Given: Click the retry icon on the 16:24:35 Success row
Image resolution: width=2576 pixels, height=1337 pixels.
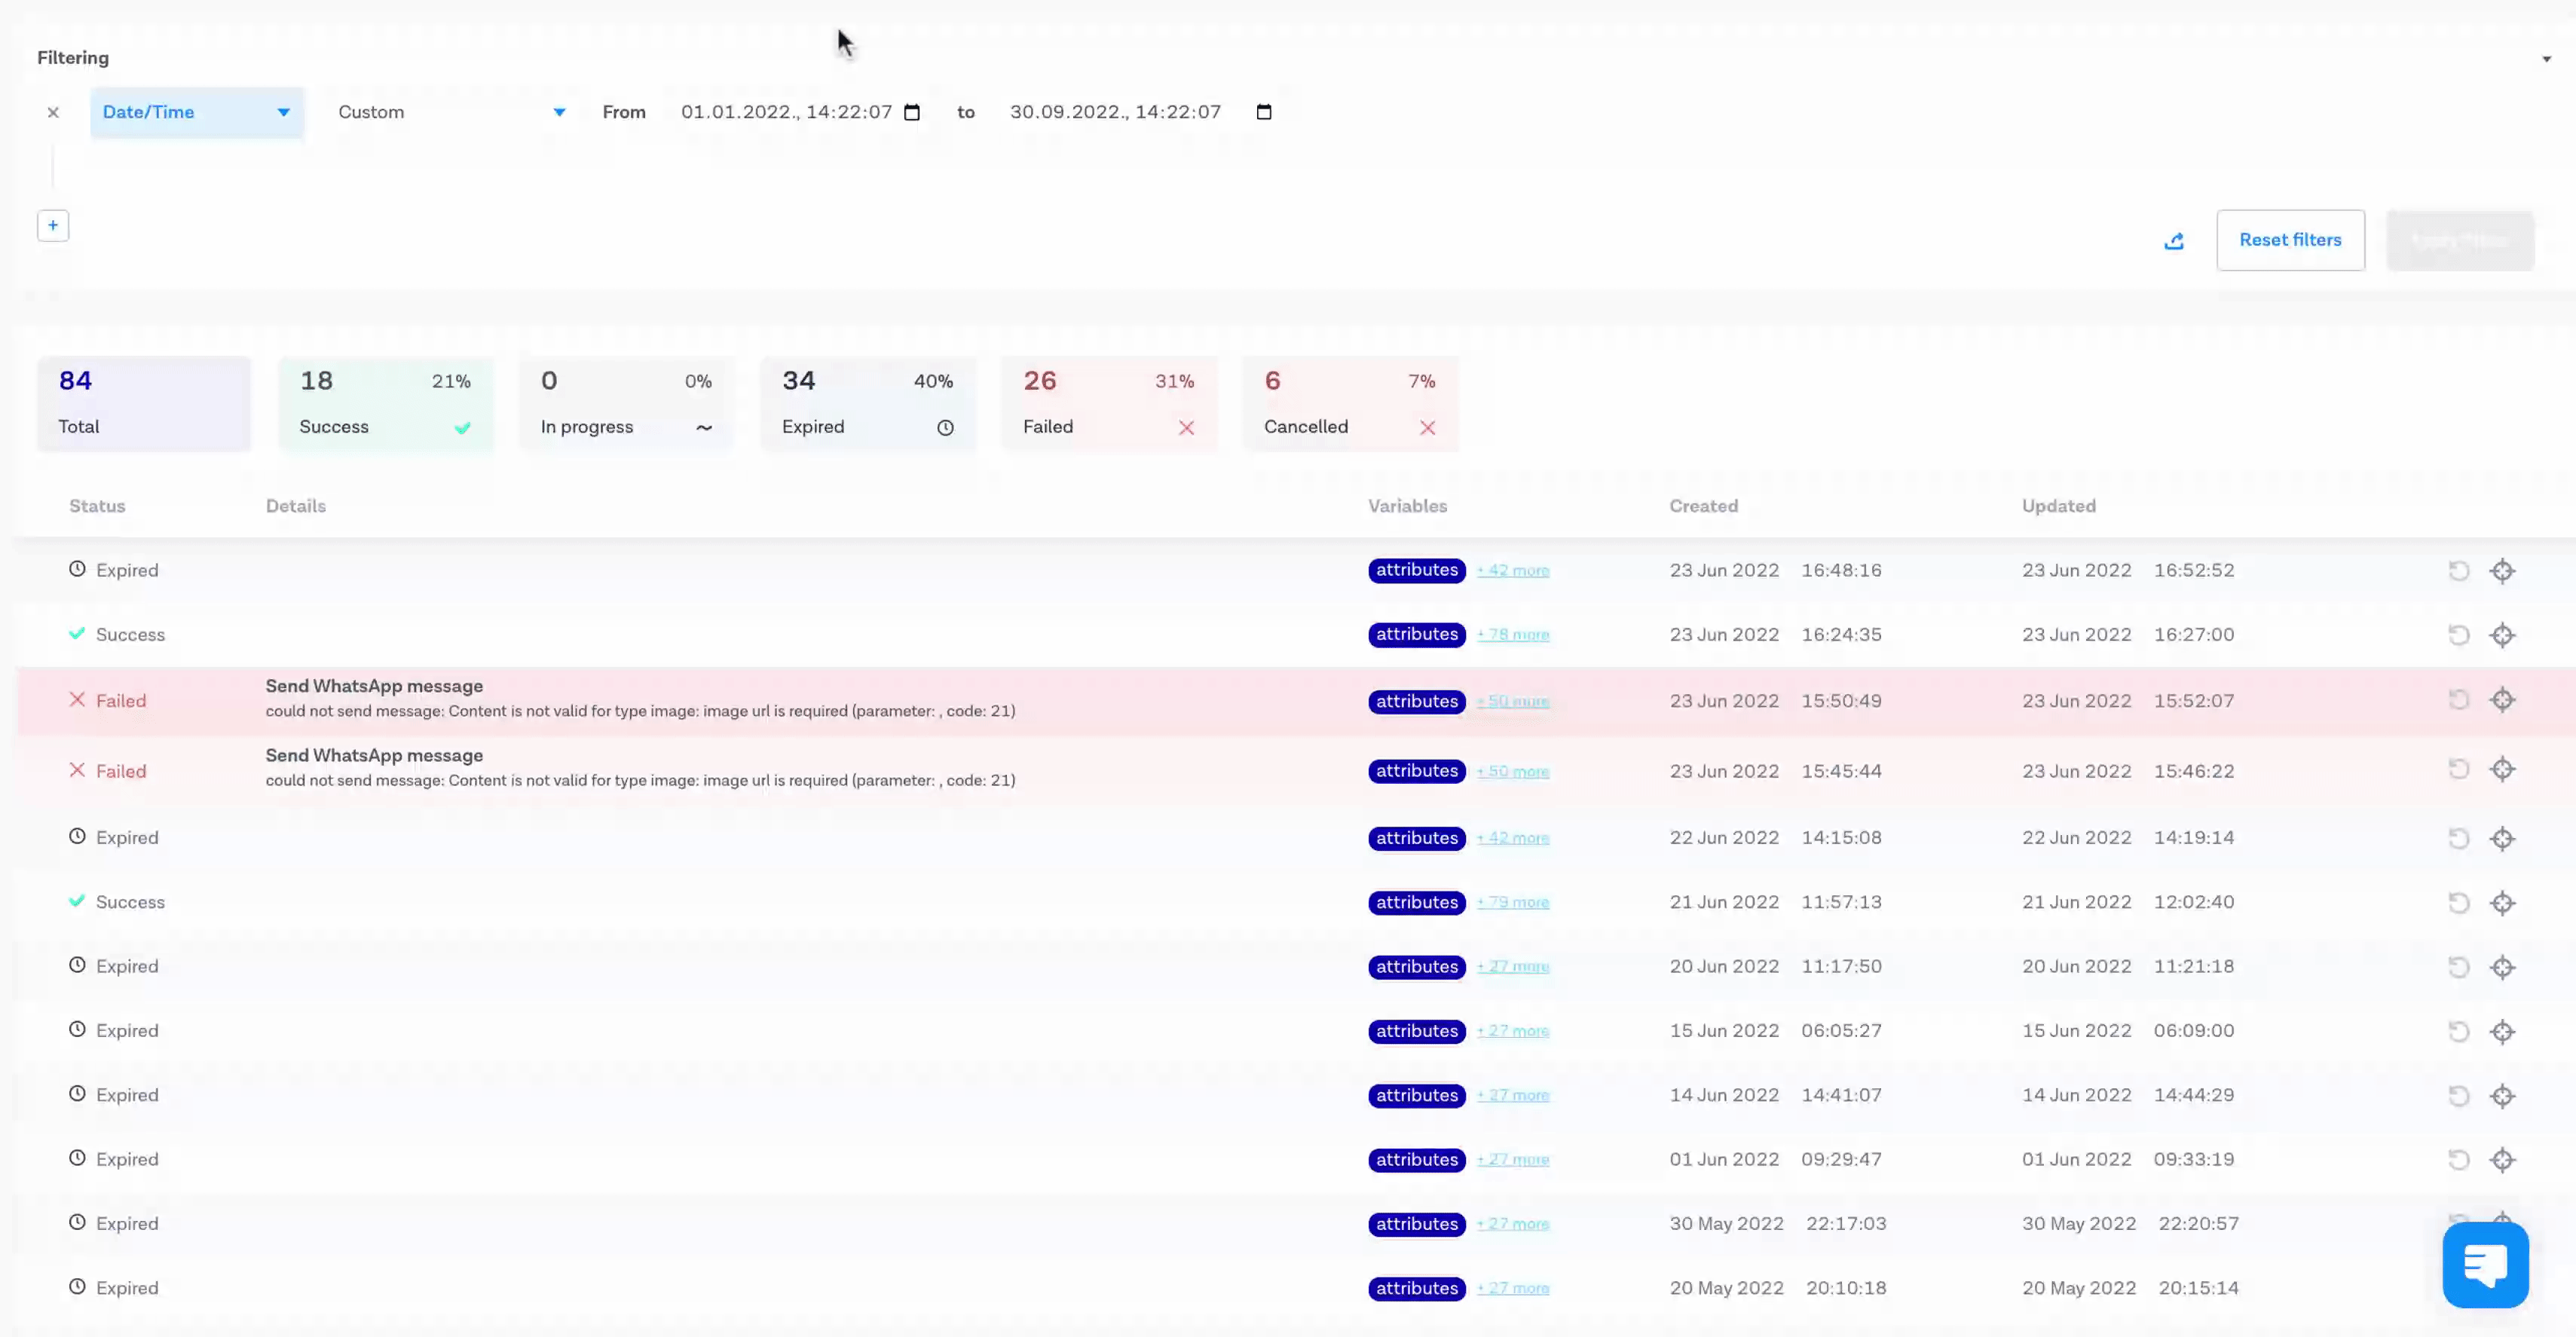Looking at the screenshot, I should (2458, 635).
